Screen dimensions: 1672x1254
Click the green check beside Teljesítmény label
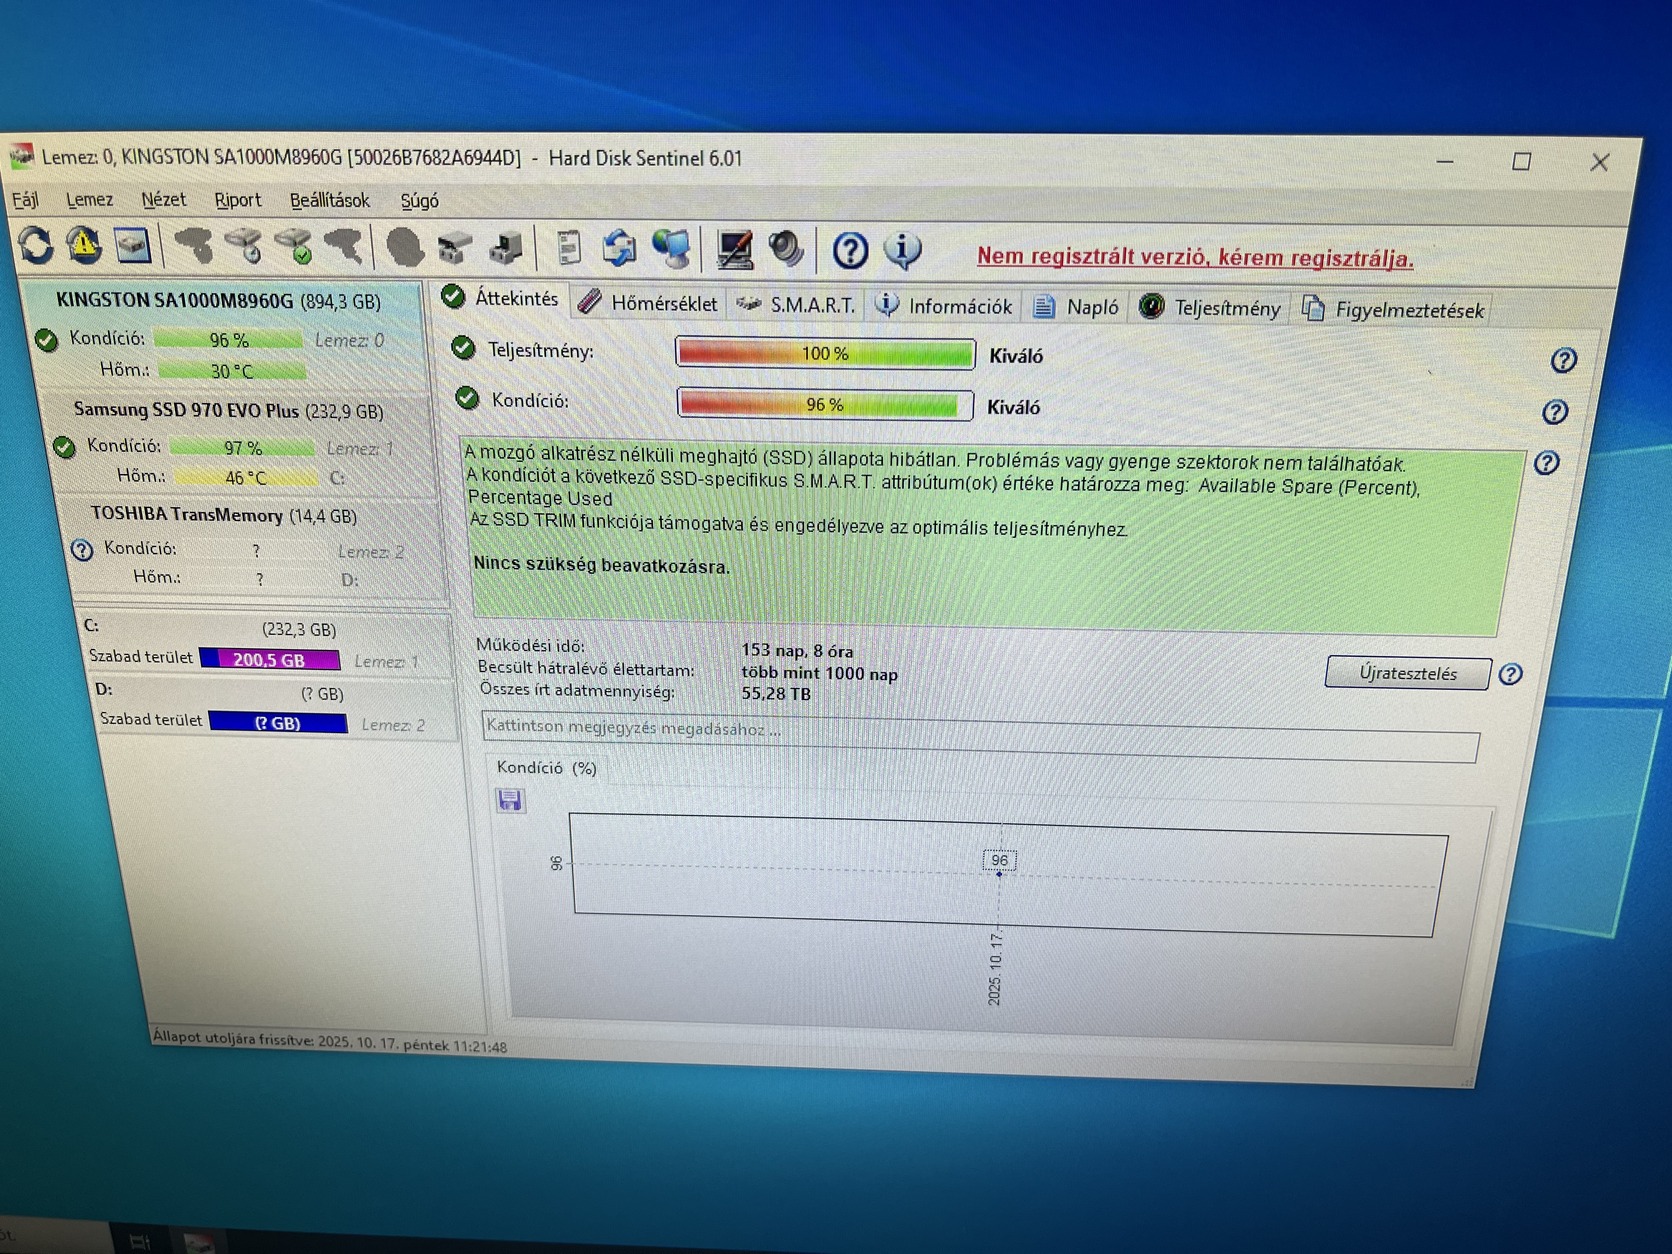pyautogui.click(x=463, y=348)
